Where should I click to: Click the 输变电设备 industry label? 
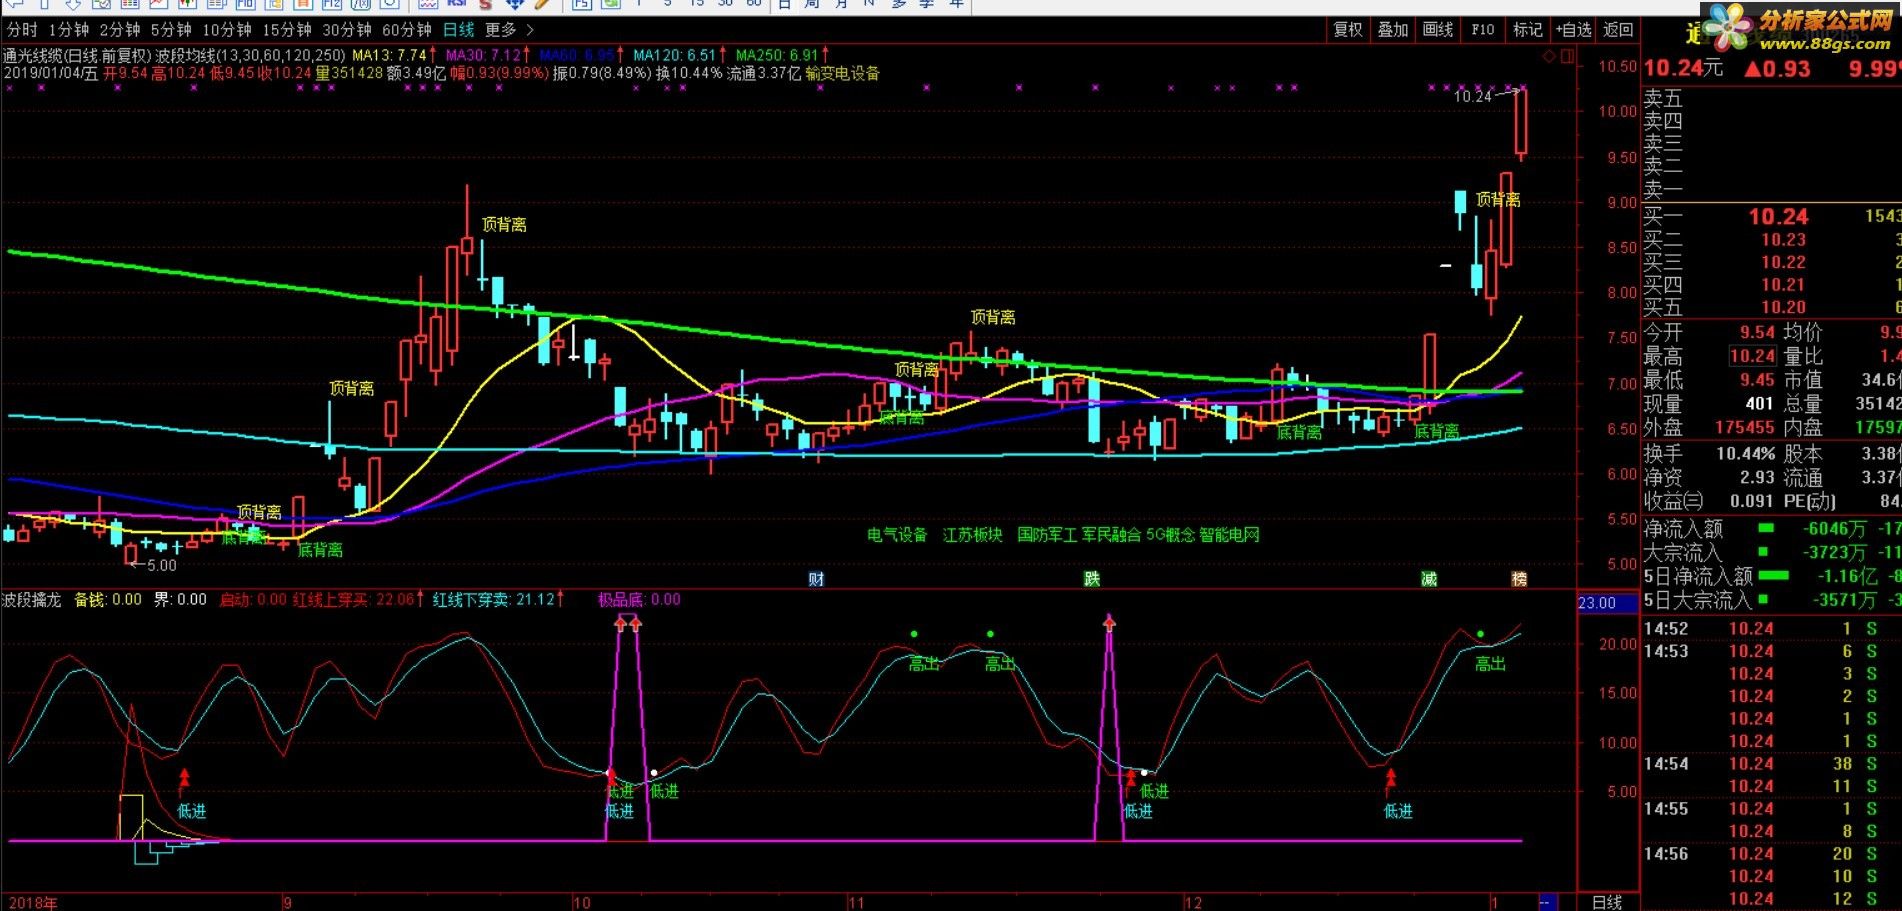842,73
